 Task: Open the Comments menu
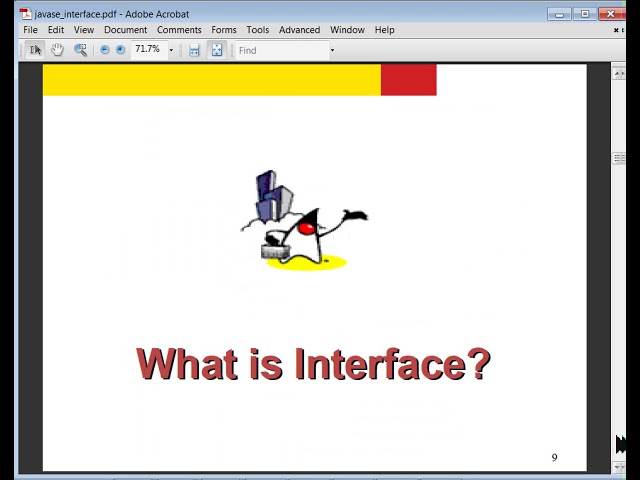click(179, 30)
